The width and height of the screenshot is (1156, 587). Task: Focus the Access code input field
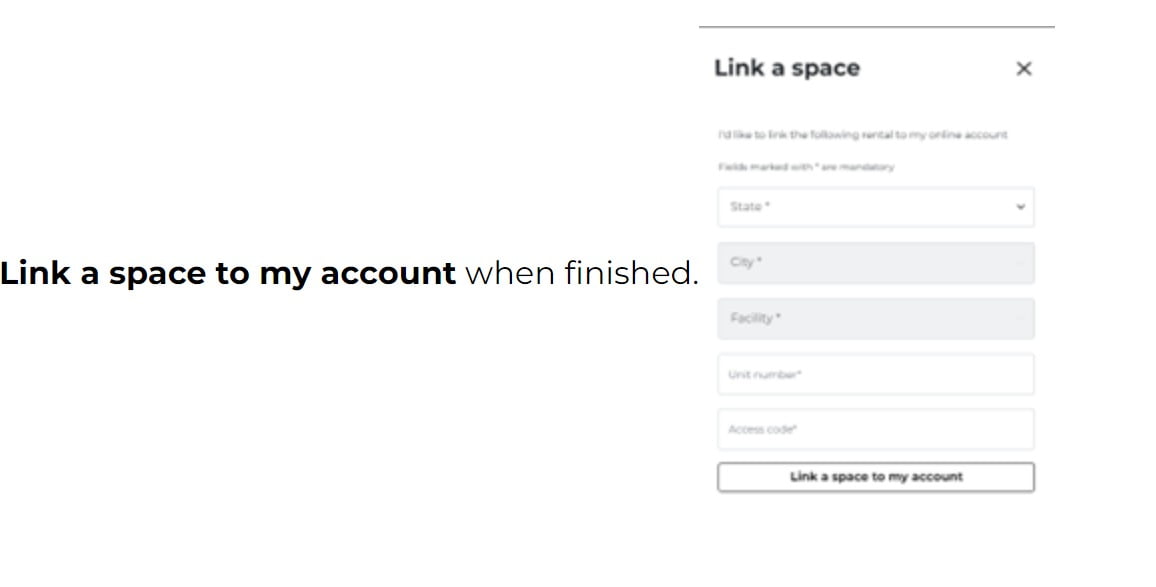(x=875, y=430)
